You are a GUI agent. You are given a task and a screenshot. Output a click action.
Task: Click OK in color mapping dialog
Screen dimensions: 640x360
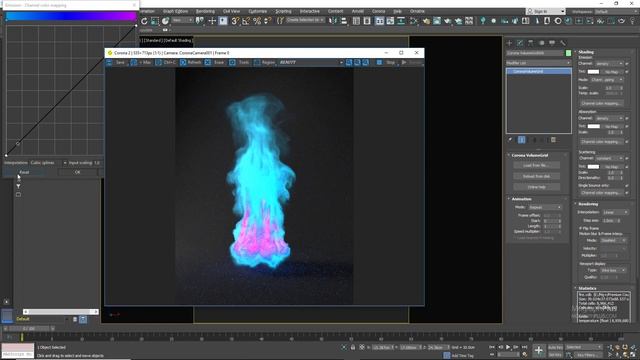coord(78,172)
